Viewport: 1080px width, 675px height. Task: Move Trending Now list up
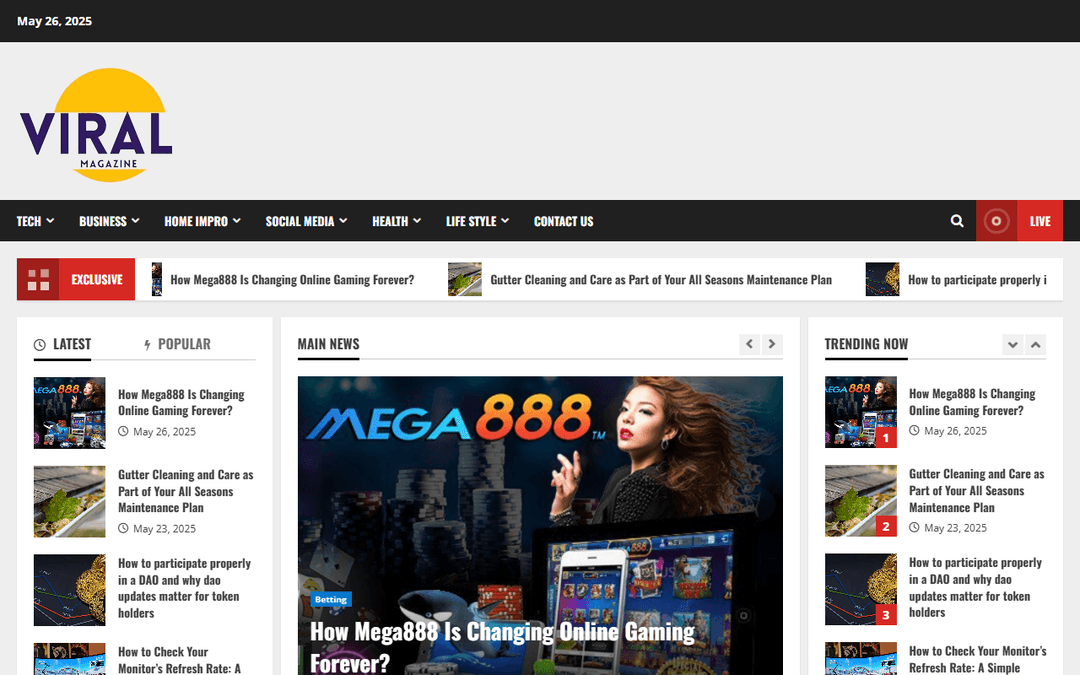(x=1035, y=344)
